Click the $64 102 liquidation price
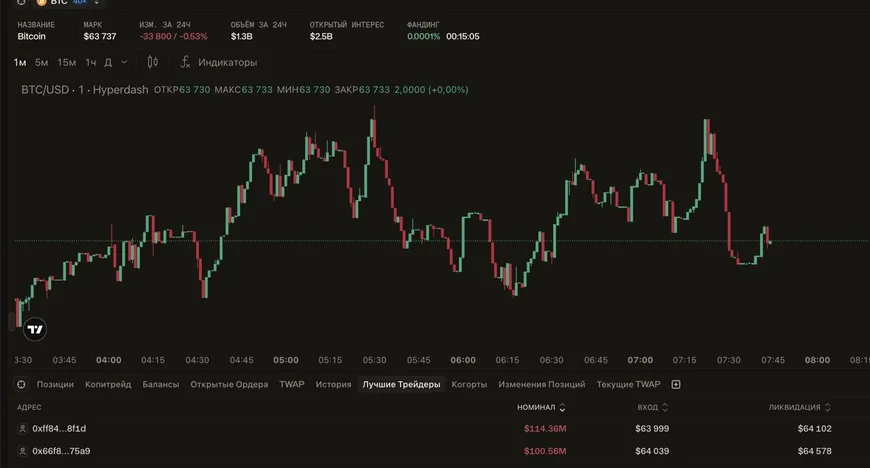 (x=815, y=429)
